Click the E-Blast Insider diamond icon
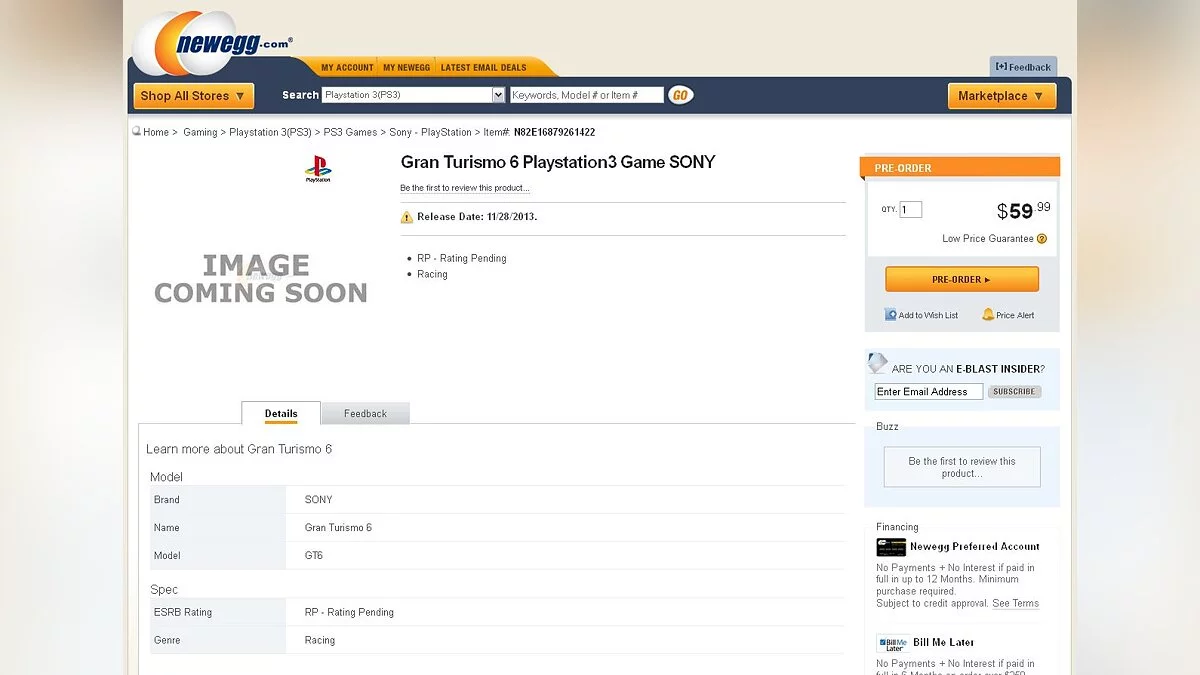This screenshot has width=1200, height=675. pos(878,364)
